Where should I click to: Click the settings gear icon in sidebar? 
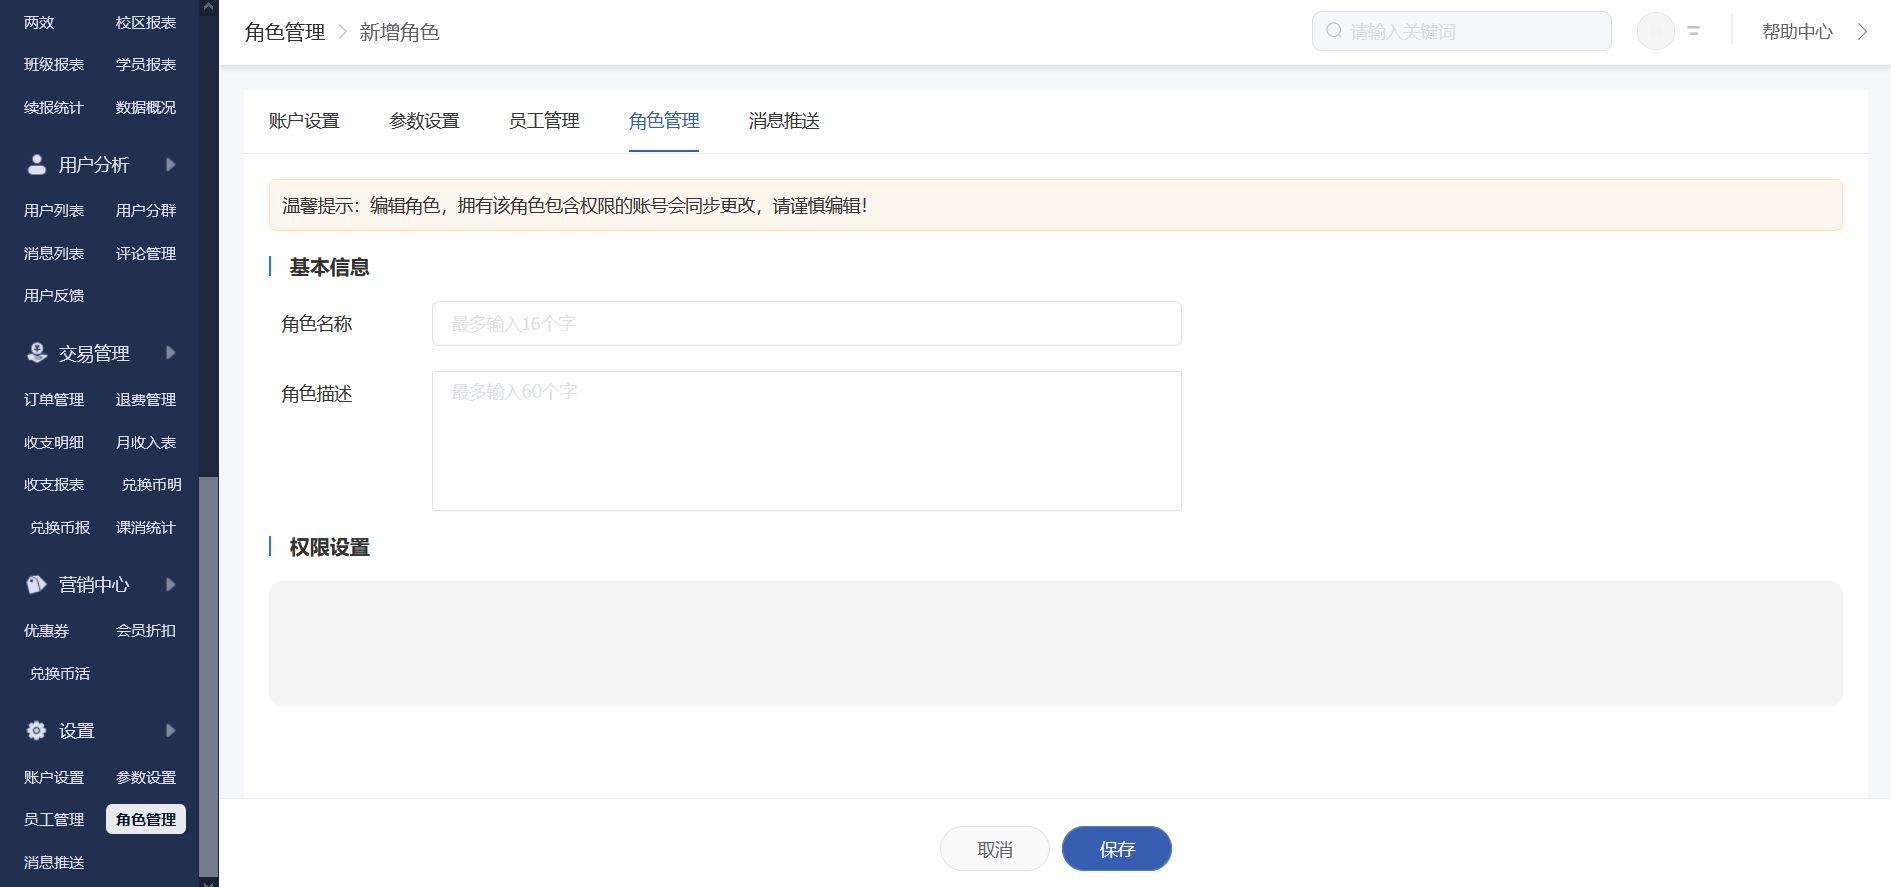37,731
